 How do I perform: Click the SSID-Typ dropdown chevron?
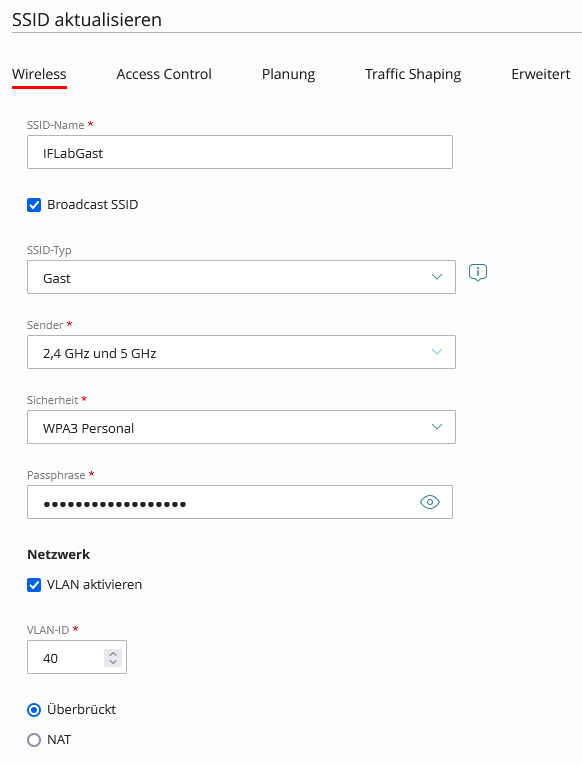tap(437, 277)
